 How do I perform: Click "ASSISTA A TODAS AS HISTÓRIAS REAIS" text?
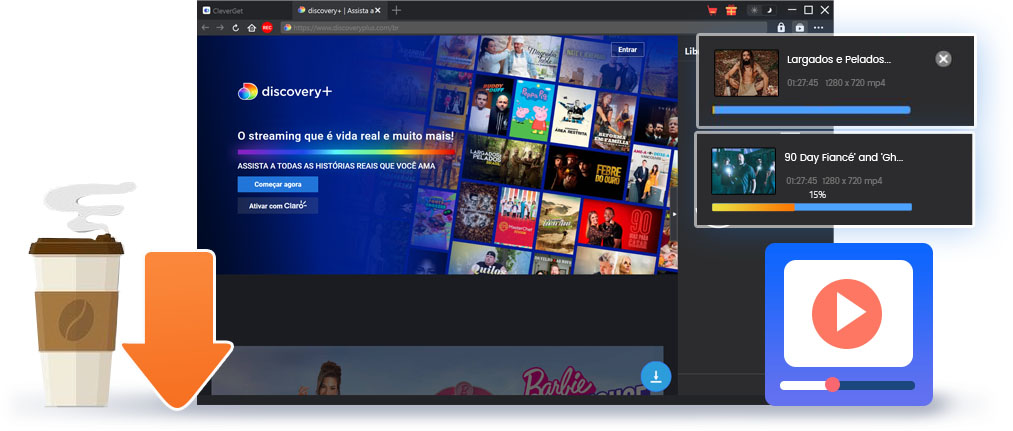[x=336, y=166]
